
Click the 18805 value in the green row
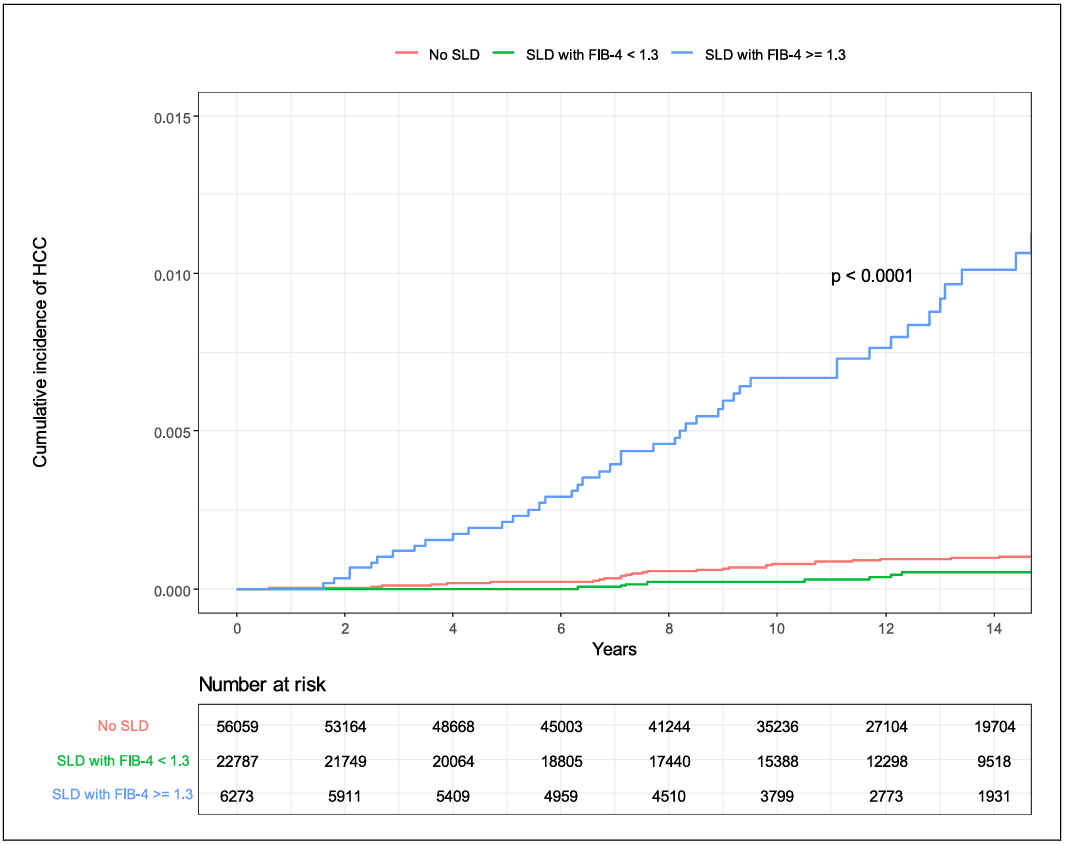(x=560, y=762)
